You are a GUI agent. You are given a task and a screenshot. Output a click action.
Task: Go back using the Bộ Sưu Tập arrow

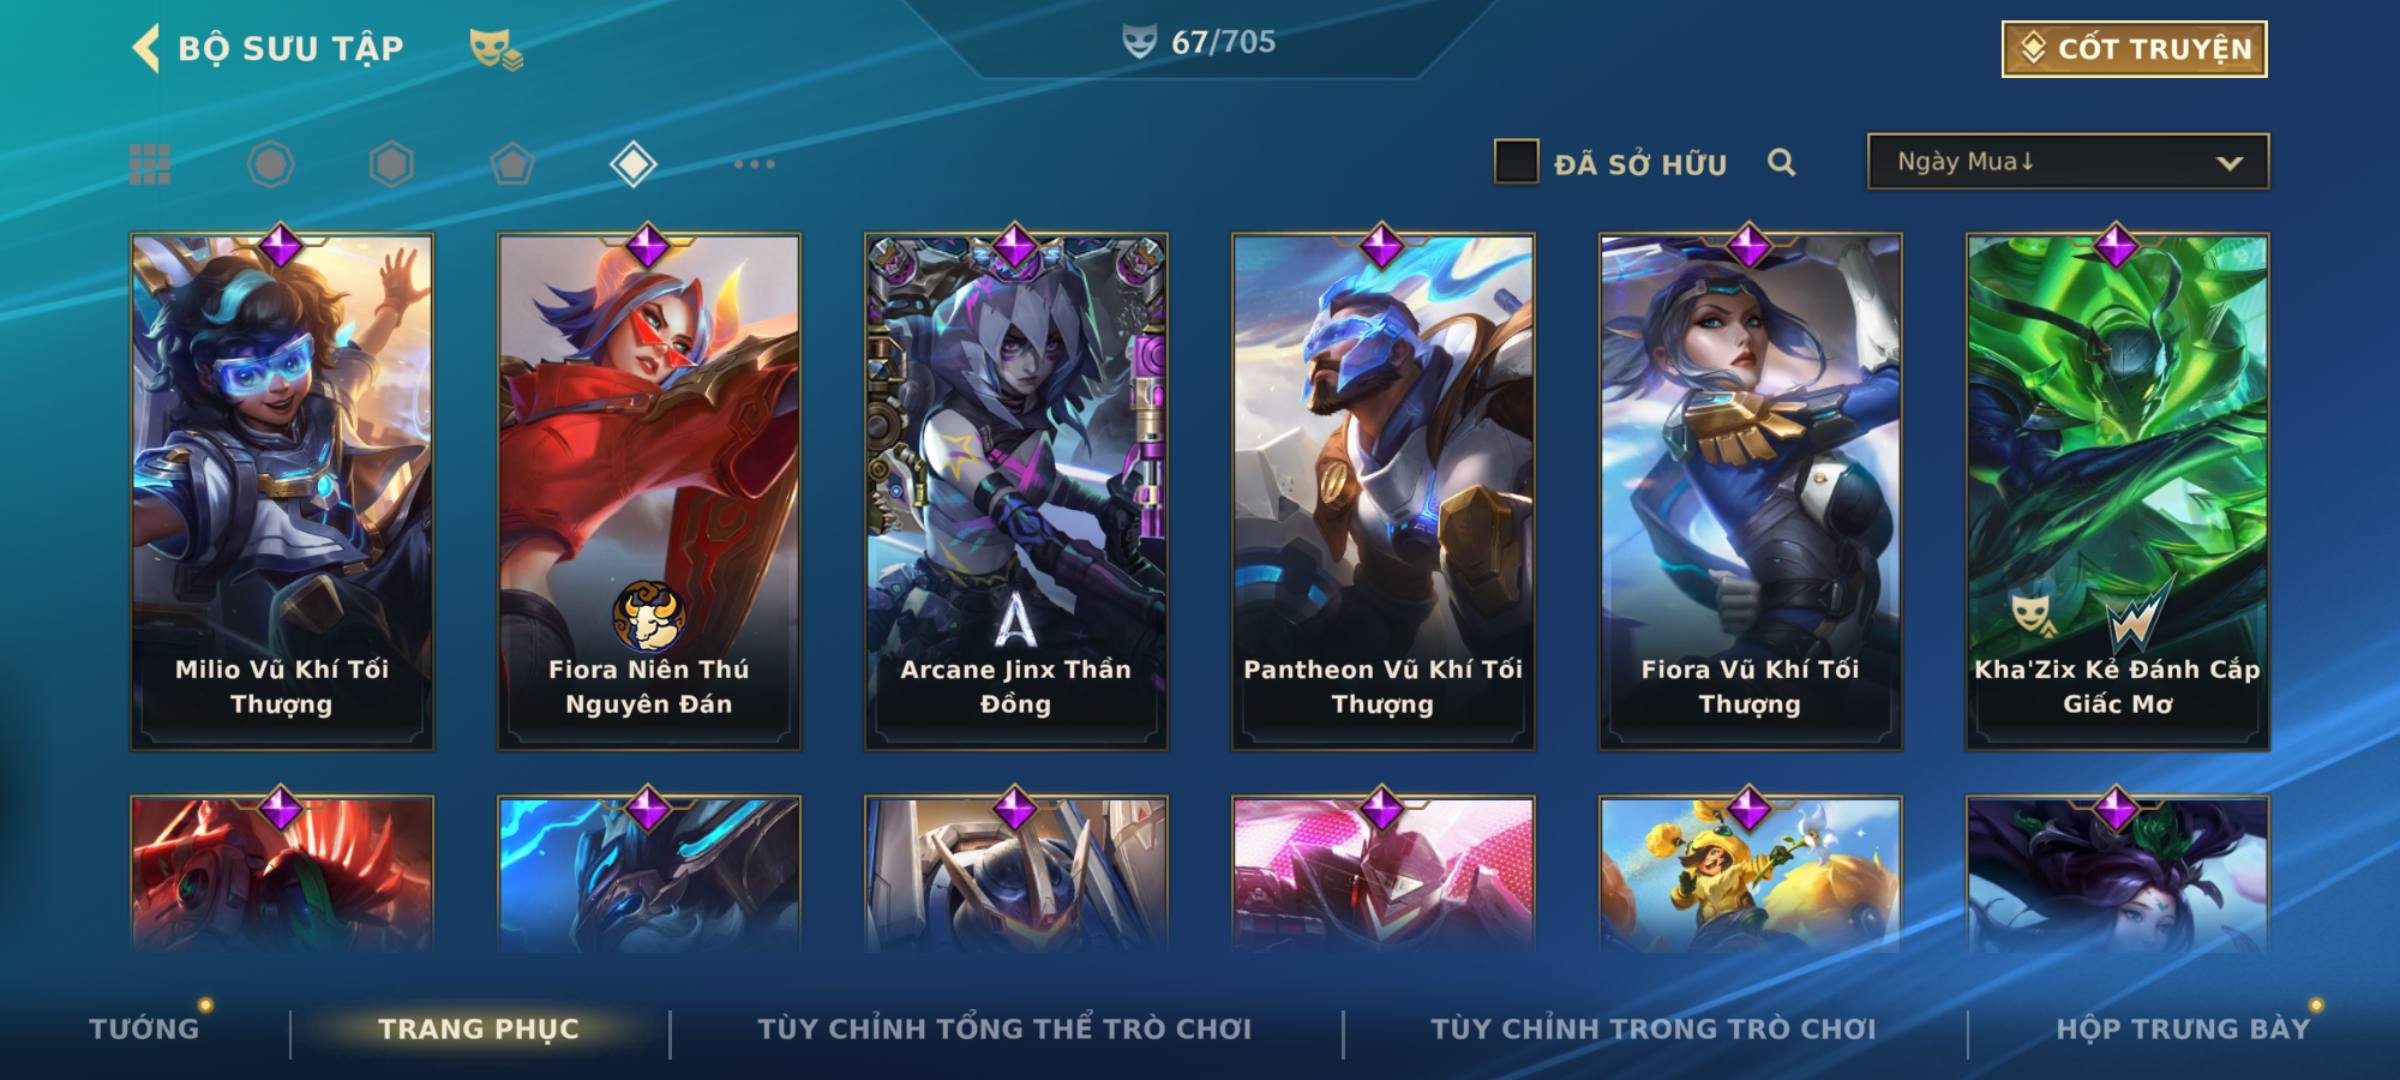[x=146, y=48]
